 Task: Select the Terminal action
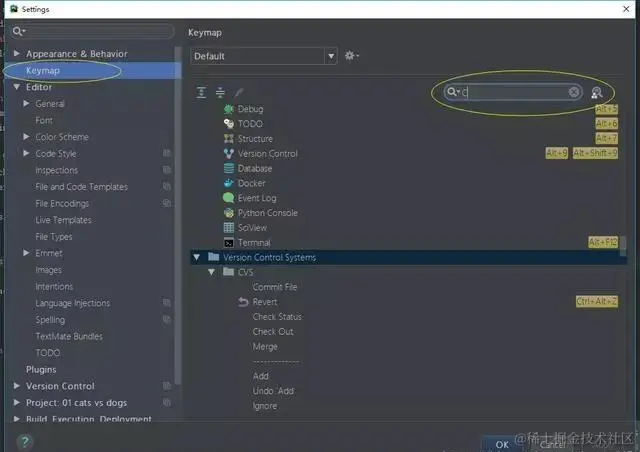(247, 243)
